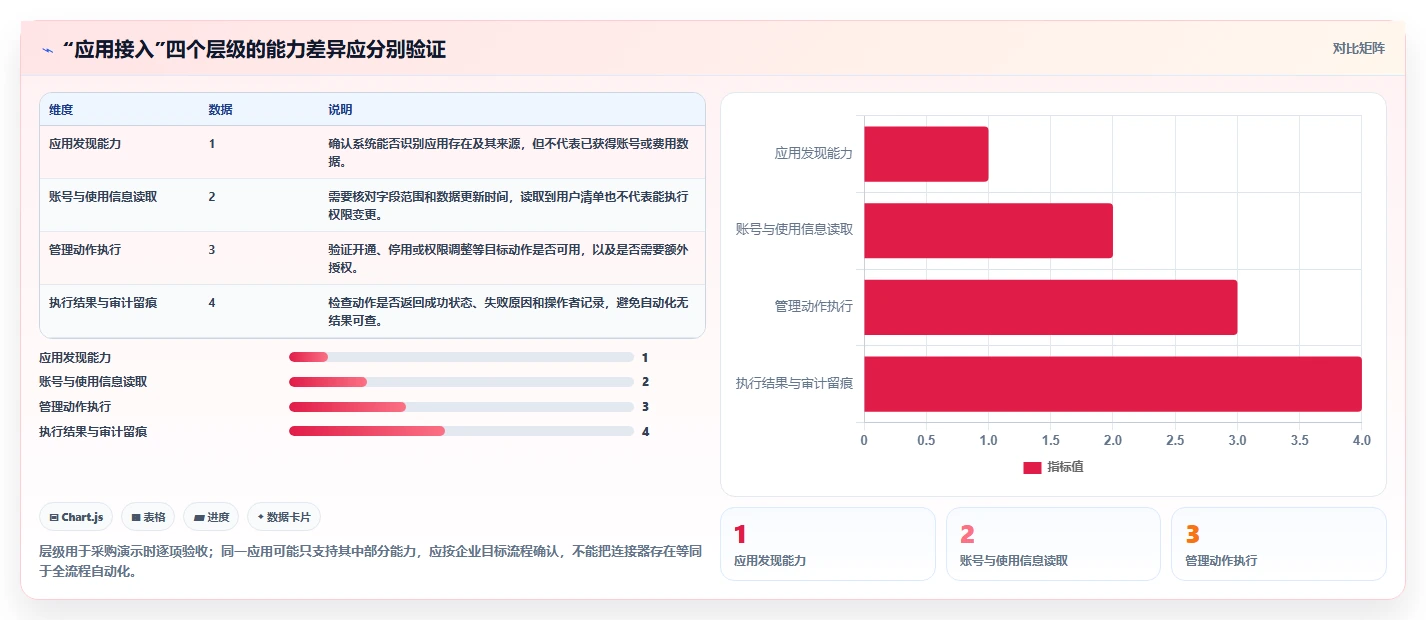Click description starting 确认系统能否识别应用存在
Image resolution: width=1426 pixels, height=620 pixels.
508,152
